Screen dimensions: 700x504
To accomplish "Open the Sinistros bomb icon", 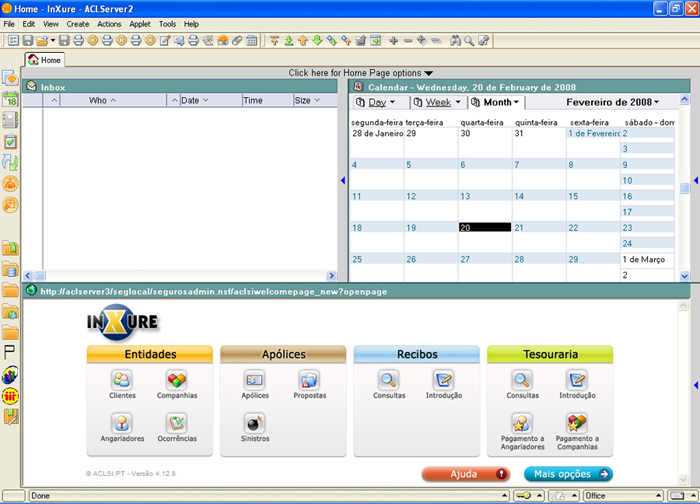I will 255,424.
